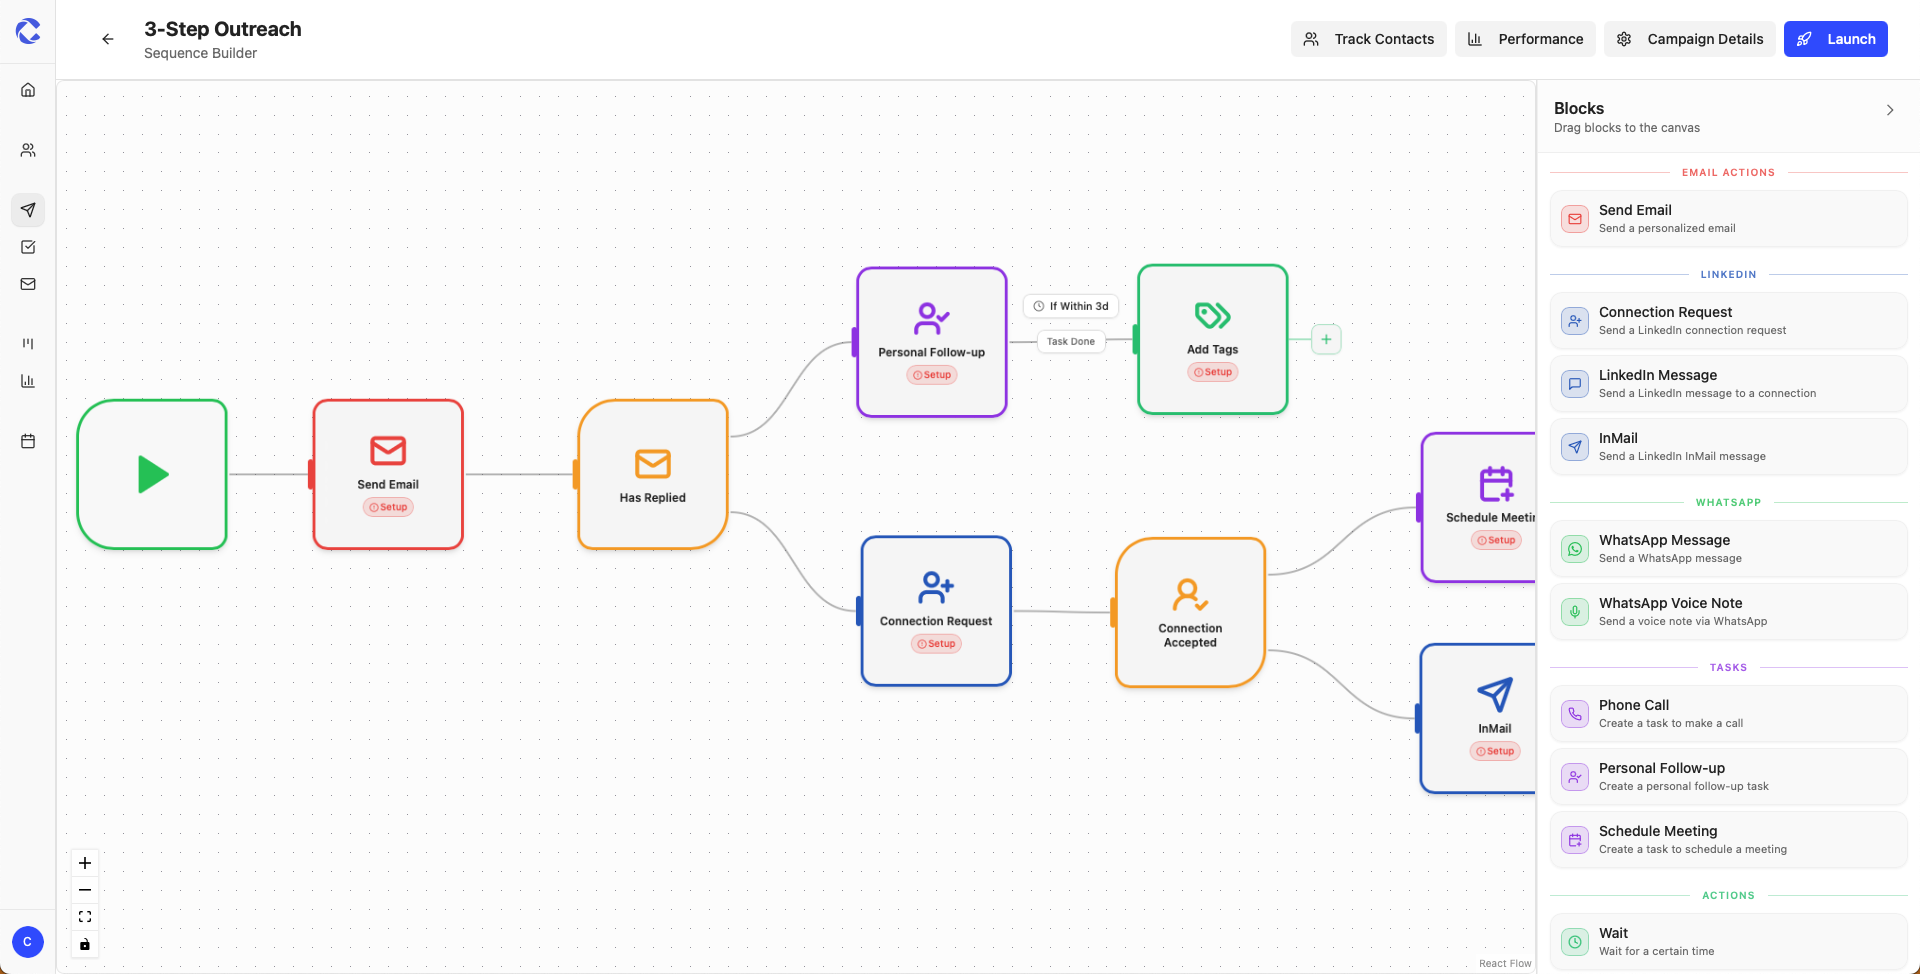Screen dimensions: 1920x974
Task: Pick Schedule Meeting block in panel
Action: [x=1728, y=839]
